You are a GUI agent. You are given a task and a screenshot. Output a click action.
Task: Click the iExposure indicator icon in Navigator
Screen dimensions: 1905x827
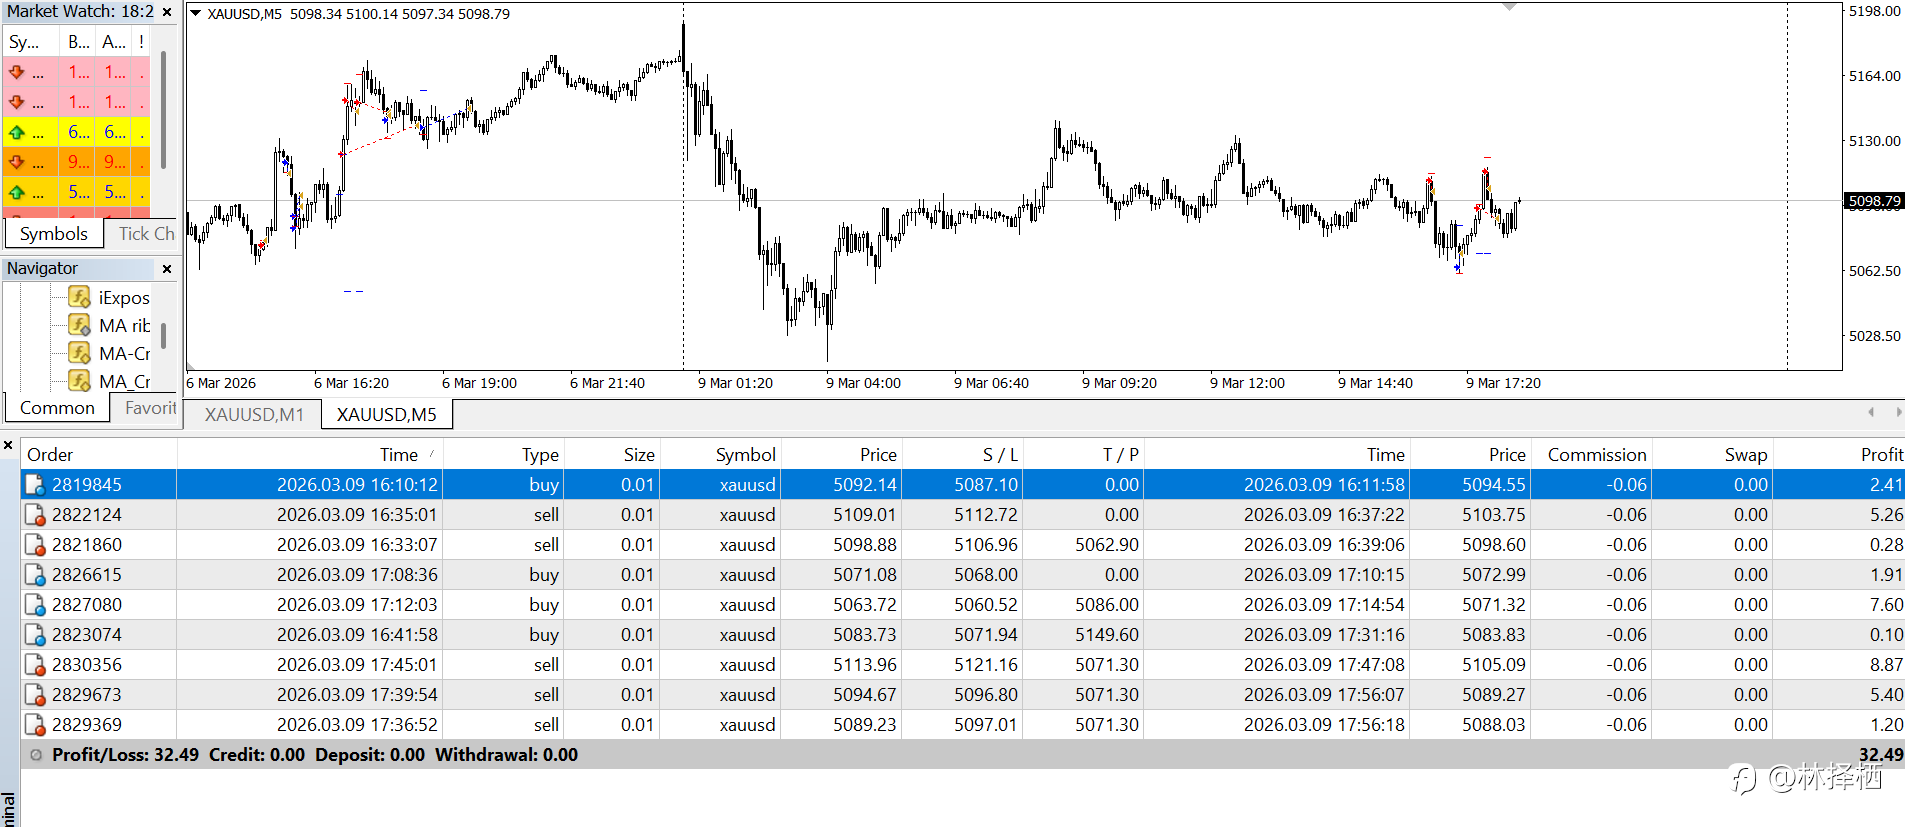click(79, 297)
